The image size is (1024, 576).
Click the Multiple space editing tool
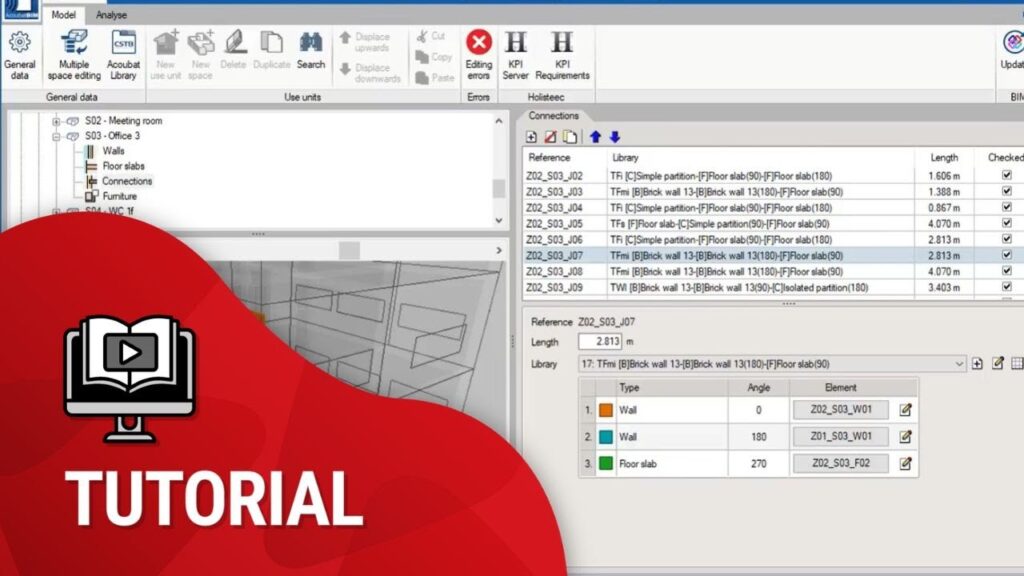point(74,55)
